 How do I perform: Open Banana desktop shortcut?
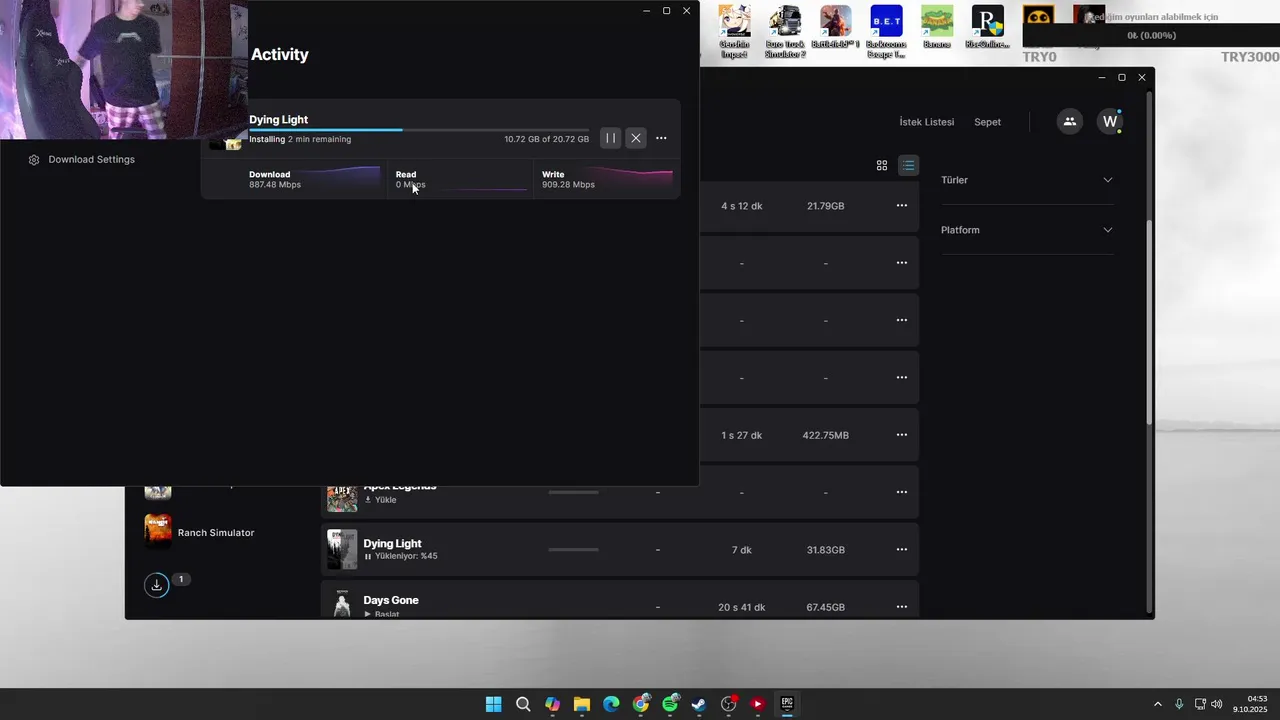pos(937,28)
